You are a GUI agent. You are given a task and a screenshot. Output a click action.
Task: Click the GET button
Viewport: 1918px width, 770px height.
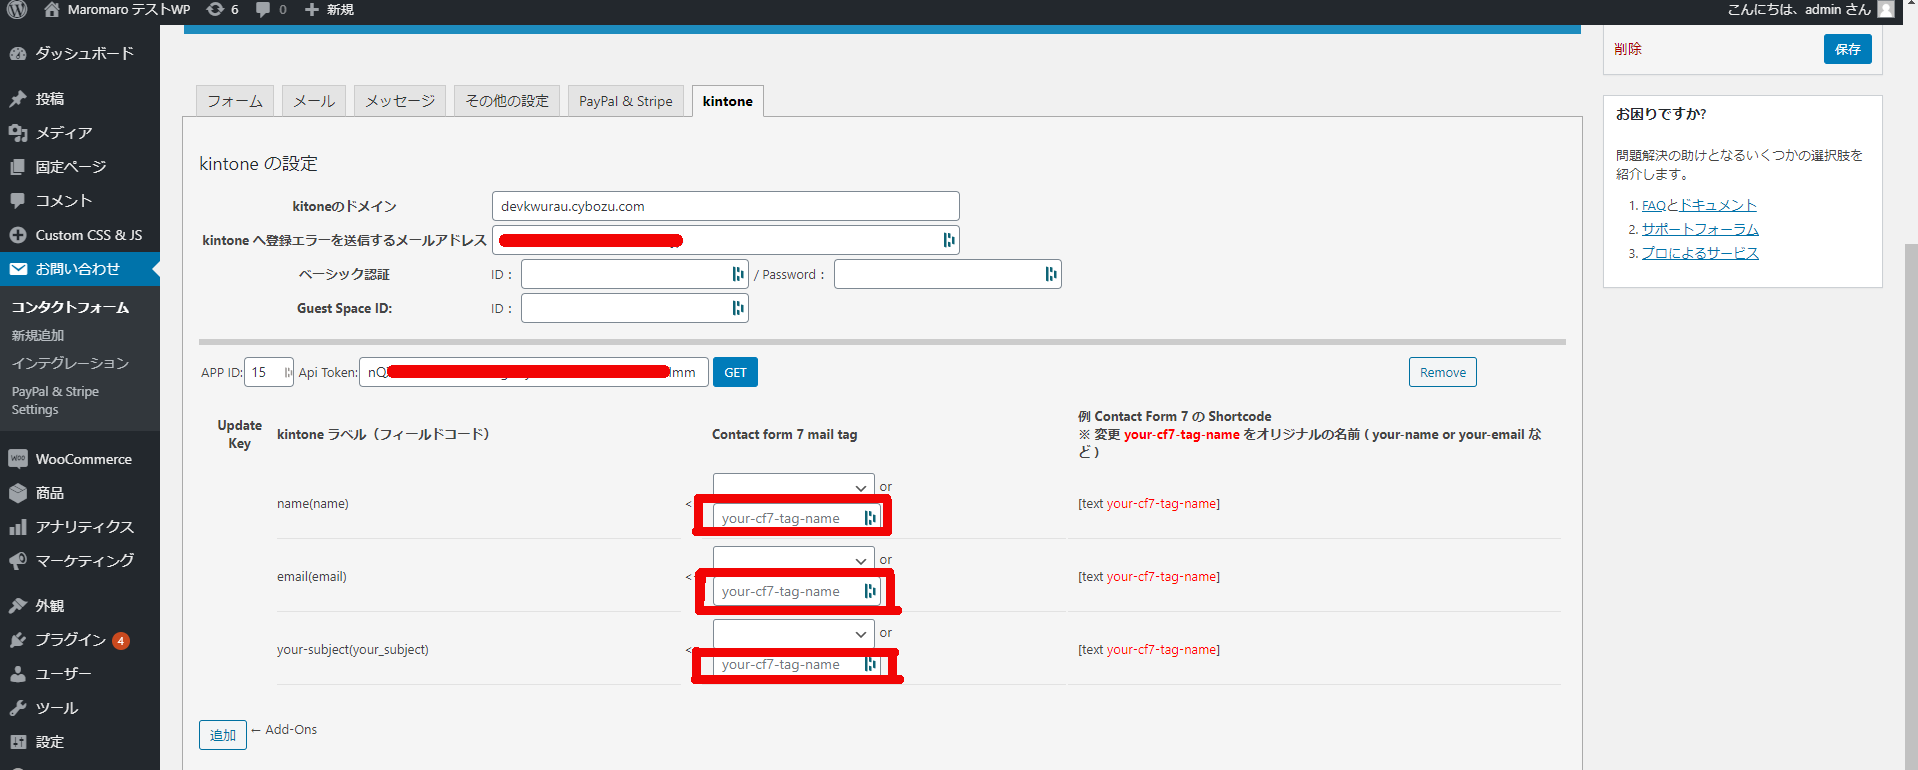(x=735, y=372)
